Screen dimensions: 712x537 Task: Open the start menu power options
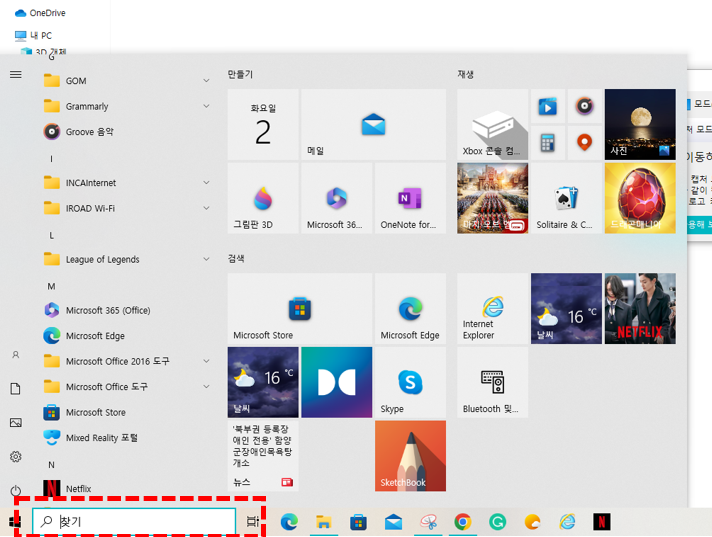click(x=15, y=490)
